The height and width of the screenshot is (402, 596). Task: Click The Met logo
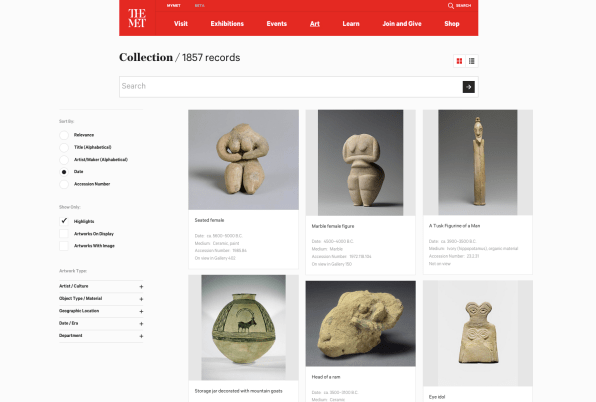point(137,18)
